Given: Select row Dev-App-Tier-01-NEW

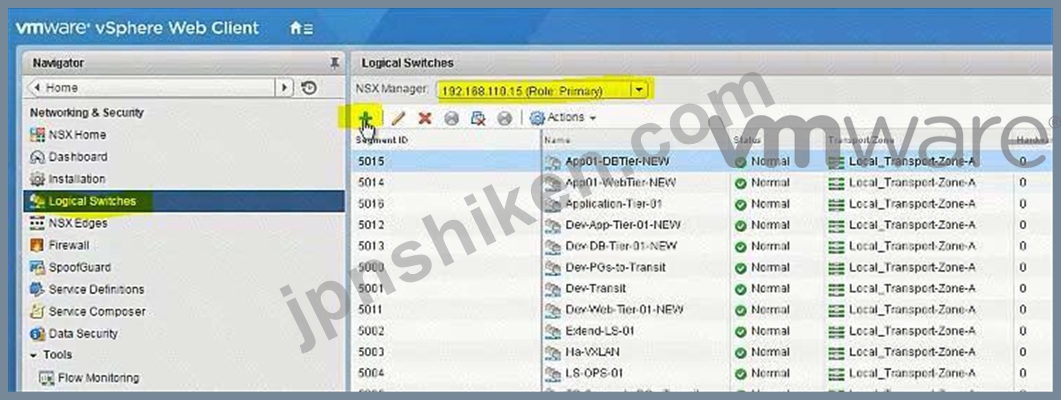Looking at the screenshot, I should 701,225.
